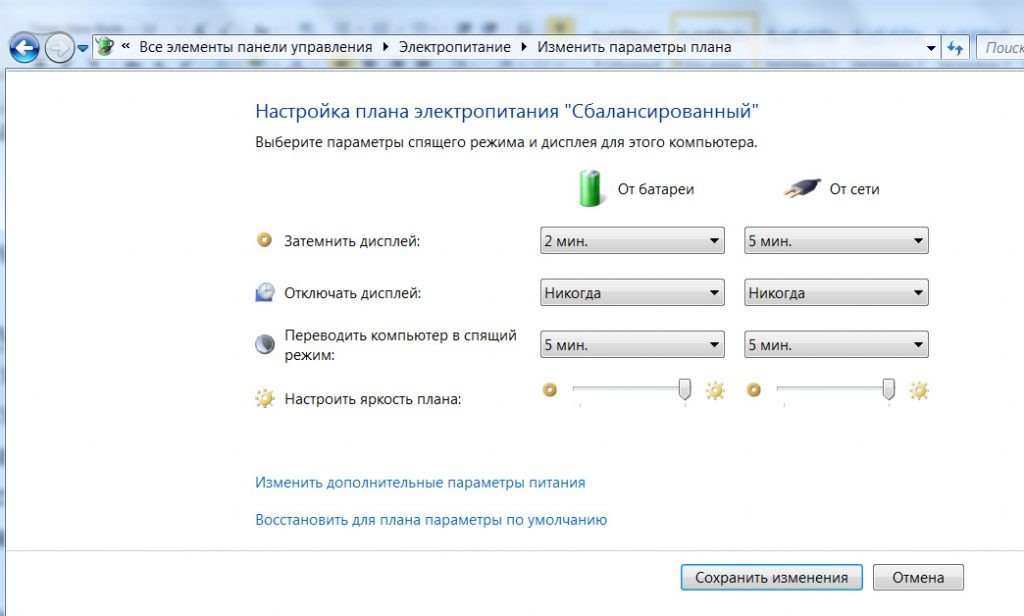
Task: Click the search field in top right
Action: click(1000, 47)
